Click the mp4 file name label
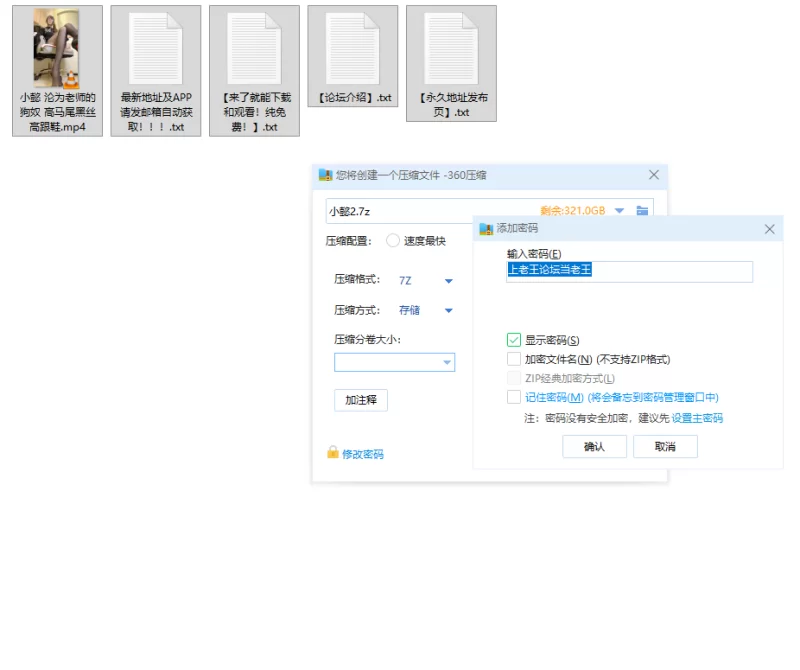The image size is (800, 670). pyautogui.click(x=57, y=112)
